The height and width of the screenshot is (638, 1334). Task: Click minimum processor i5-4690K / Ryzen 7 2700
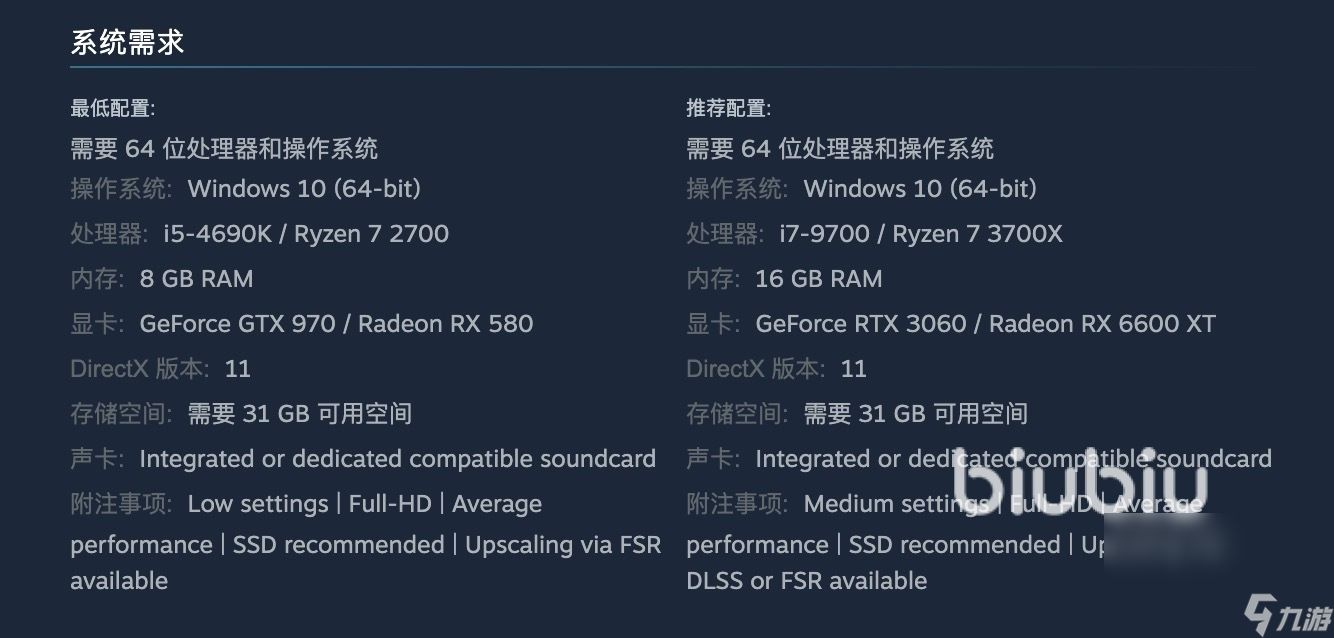pos(306,234)
